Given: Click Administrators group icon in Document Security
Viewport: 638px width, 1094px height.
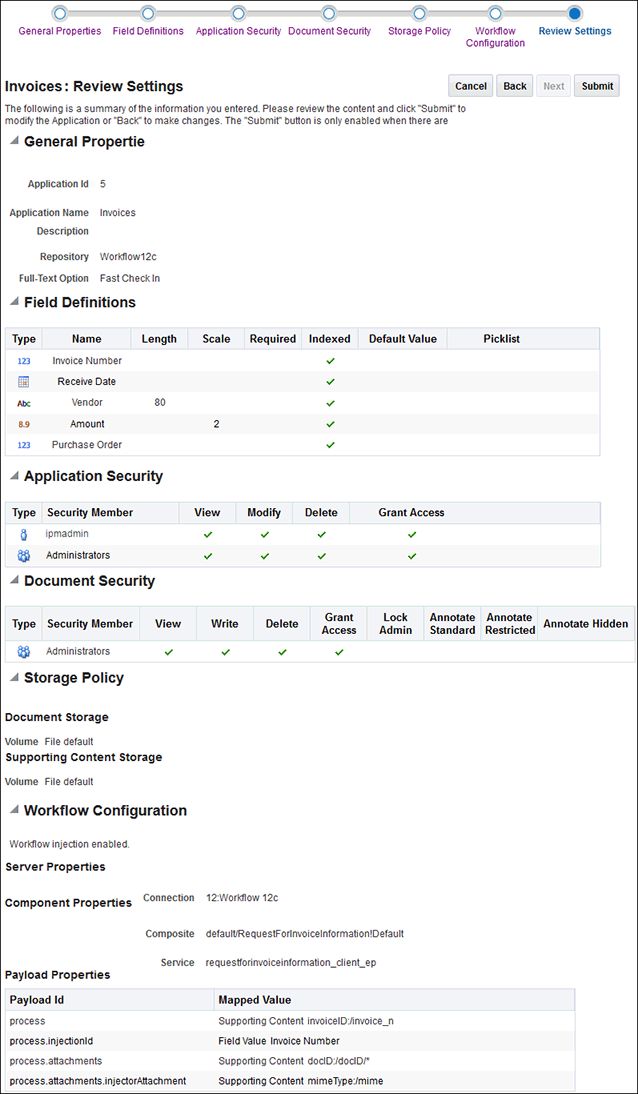Looking at the screenshot, I should point(24,652).
